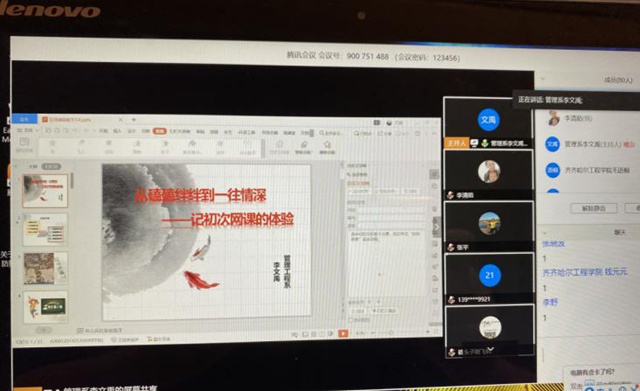Collapse the chat panel chevron

coord(544,233)
